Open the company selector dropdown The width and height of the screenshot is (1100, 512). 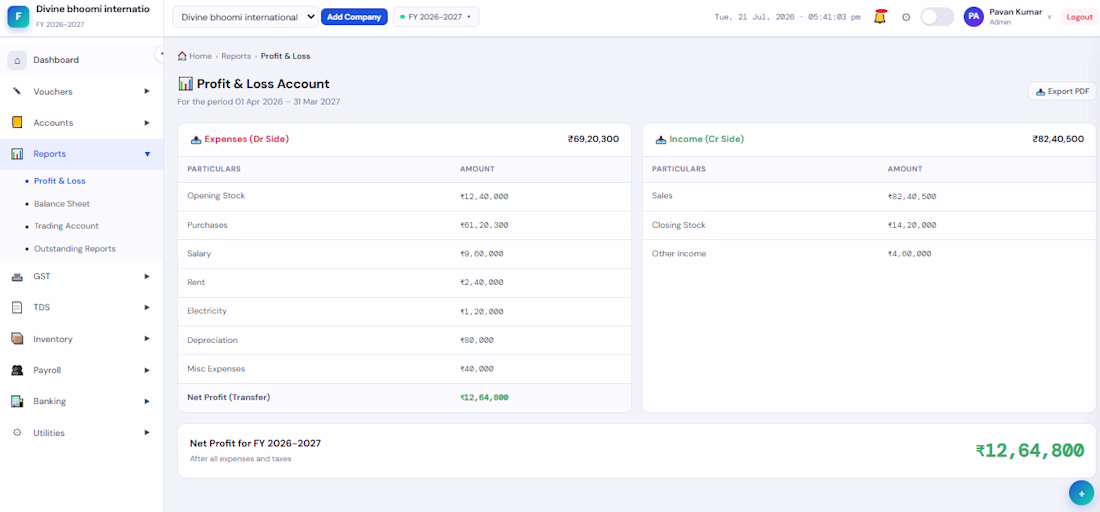(246, 17)
